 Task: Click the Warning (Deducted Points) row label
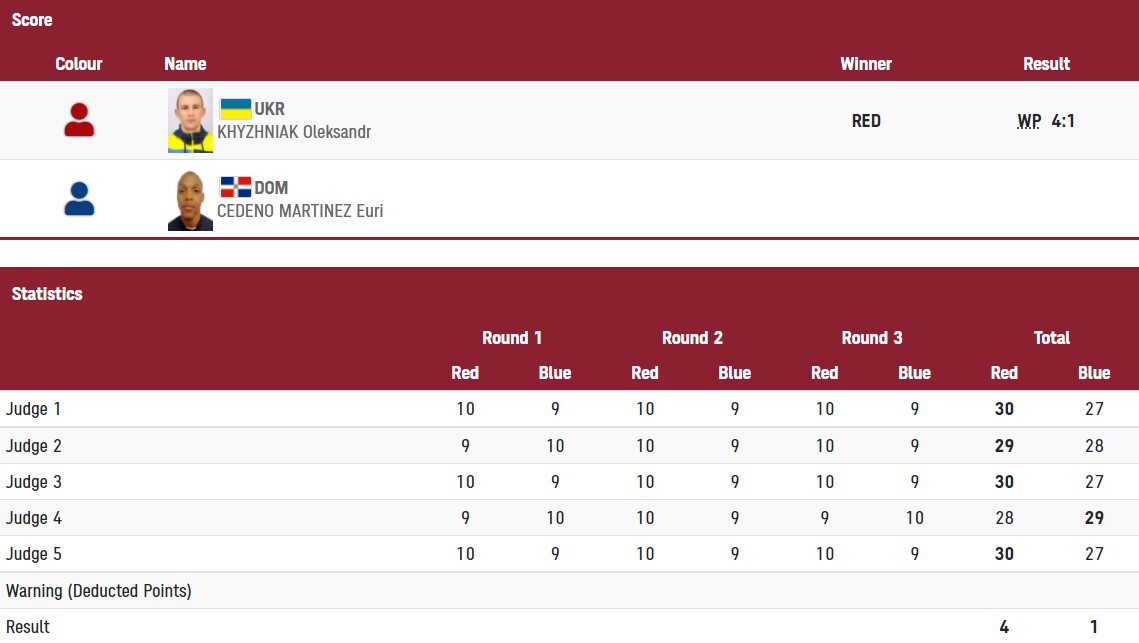[x=99, y=591]
